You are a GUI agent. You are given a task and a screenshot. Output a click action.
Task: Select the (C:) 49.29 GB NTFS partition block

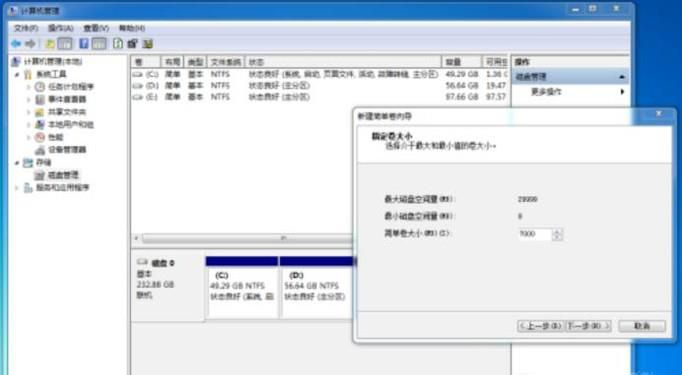pyautogui.click(x=242, y=287)
